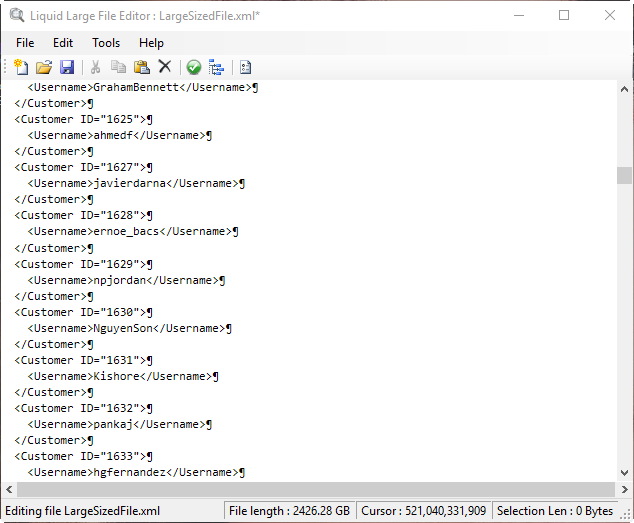Place cursor on the Customer ID="1630" line
The width and height of the screenshot is (634, 523).
pos(83,312)
